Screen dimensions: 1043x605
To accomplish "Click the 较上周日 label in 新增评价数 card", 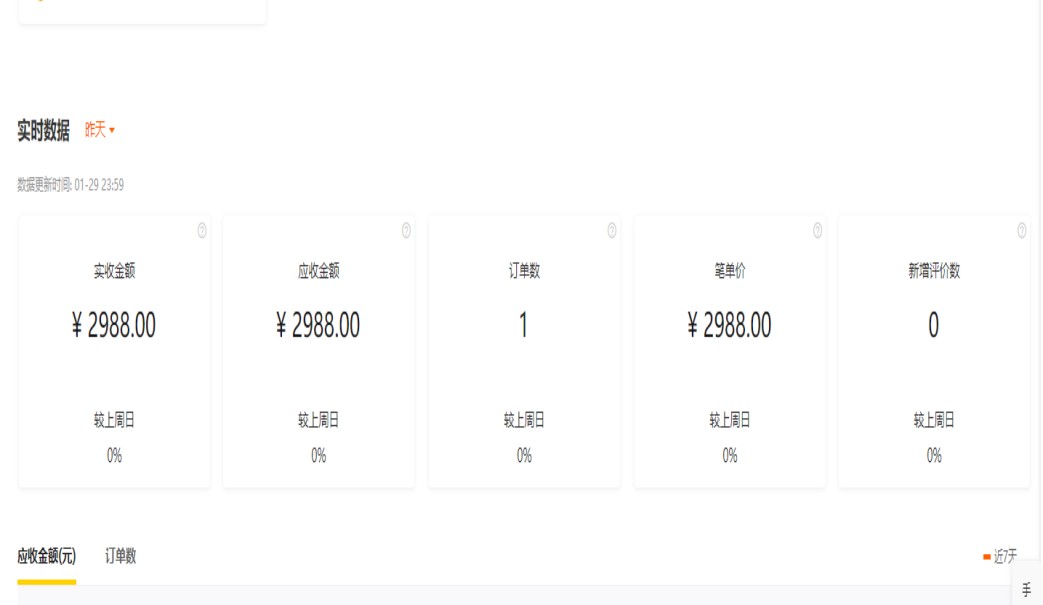I will point(933,421).
